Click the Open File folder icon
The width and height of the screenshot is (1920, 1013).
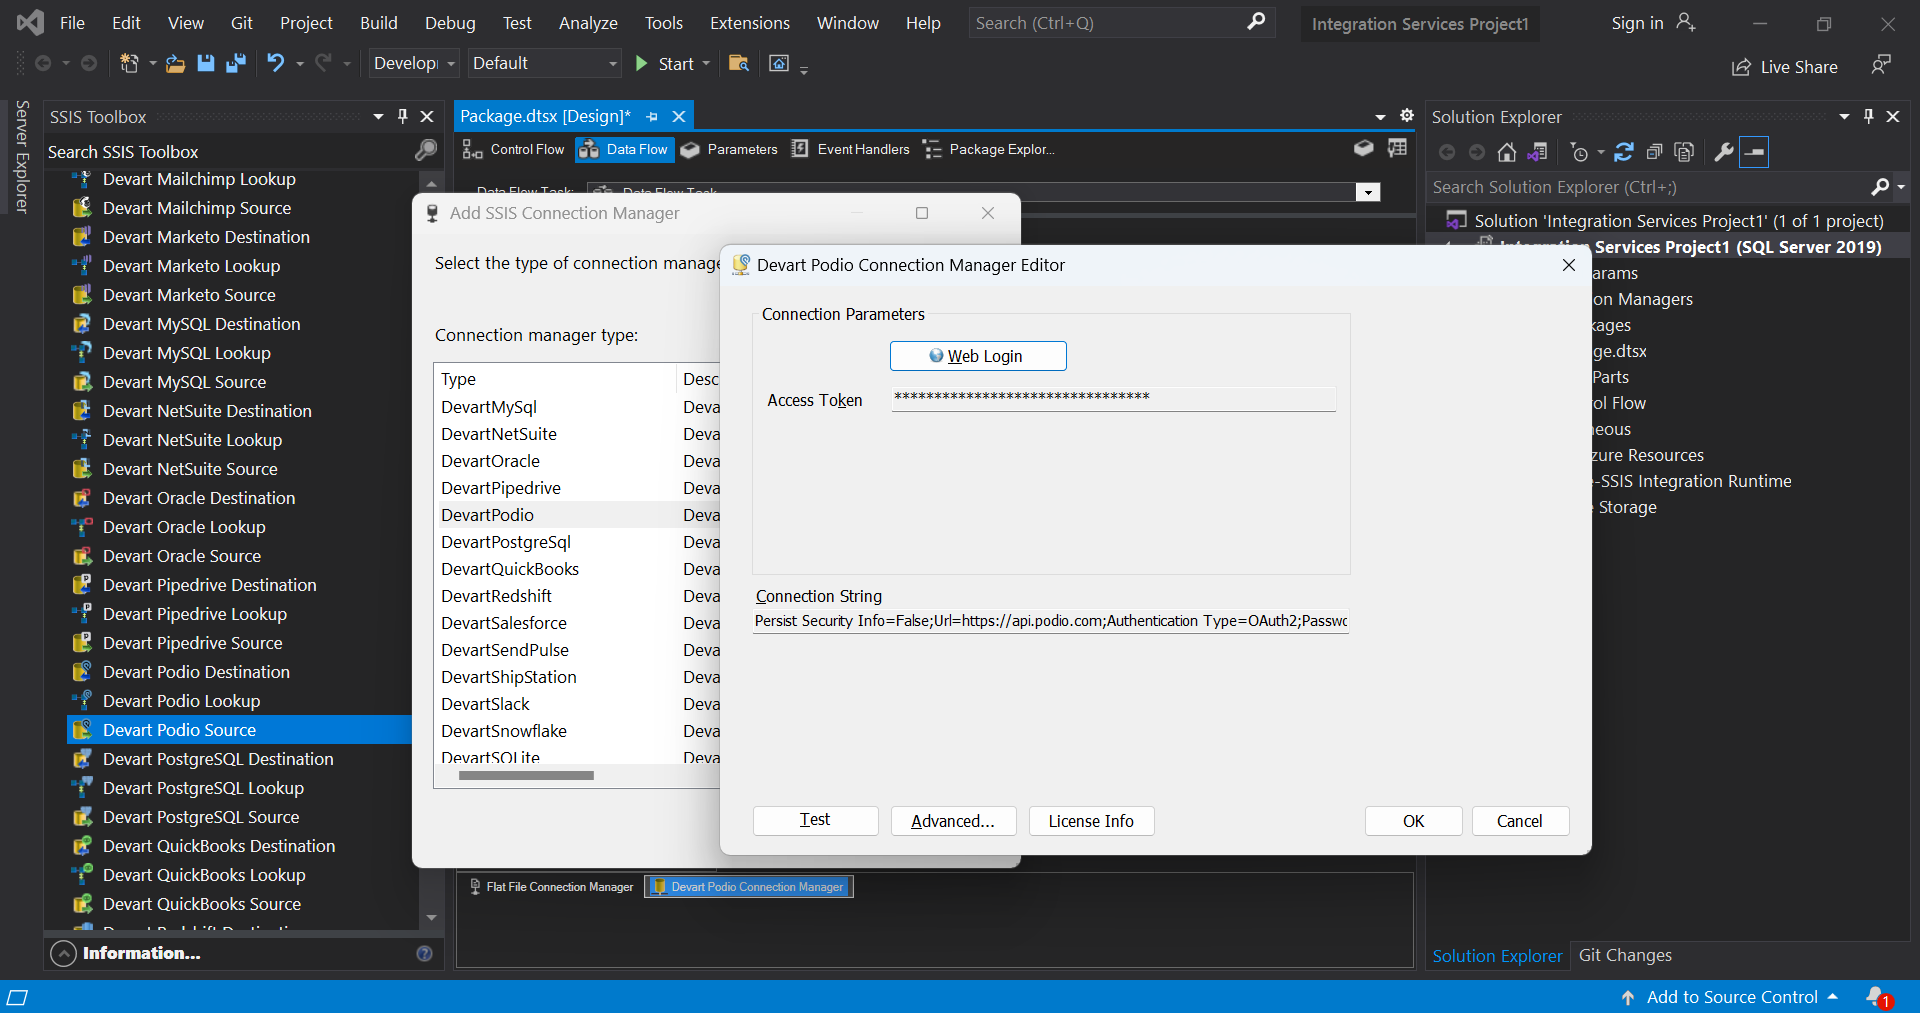point(175,64)
